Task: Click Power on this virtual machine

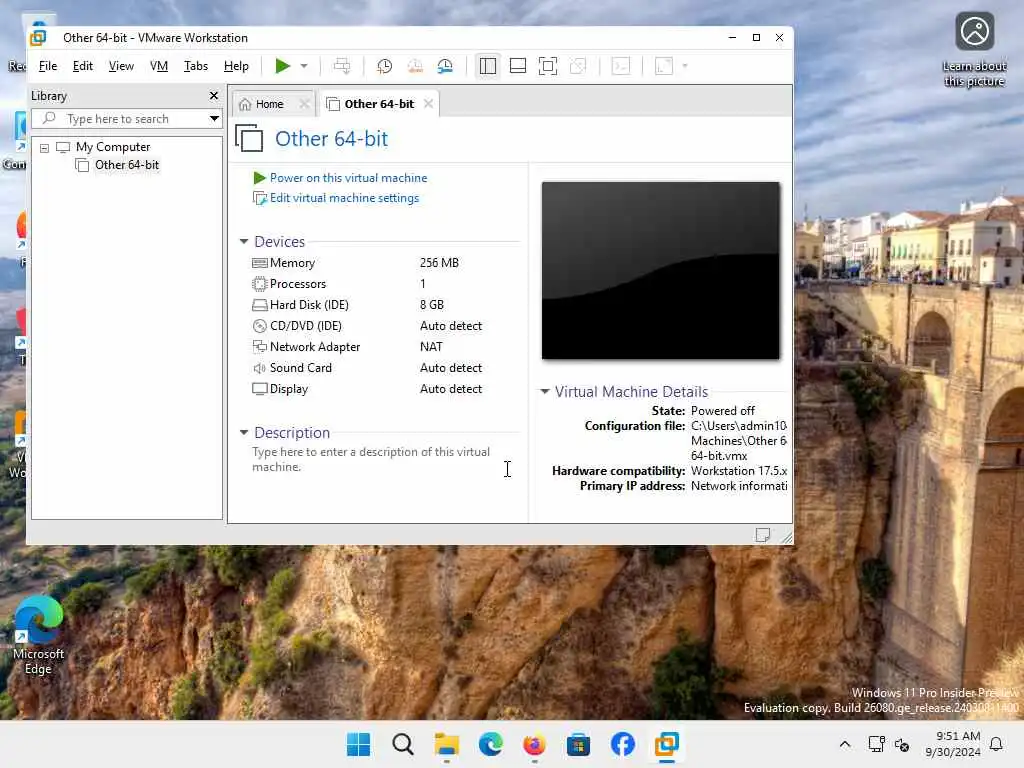Action: (x=349, y=178)
